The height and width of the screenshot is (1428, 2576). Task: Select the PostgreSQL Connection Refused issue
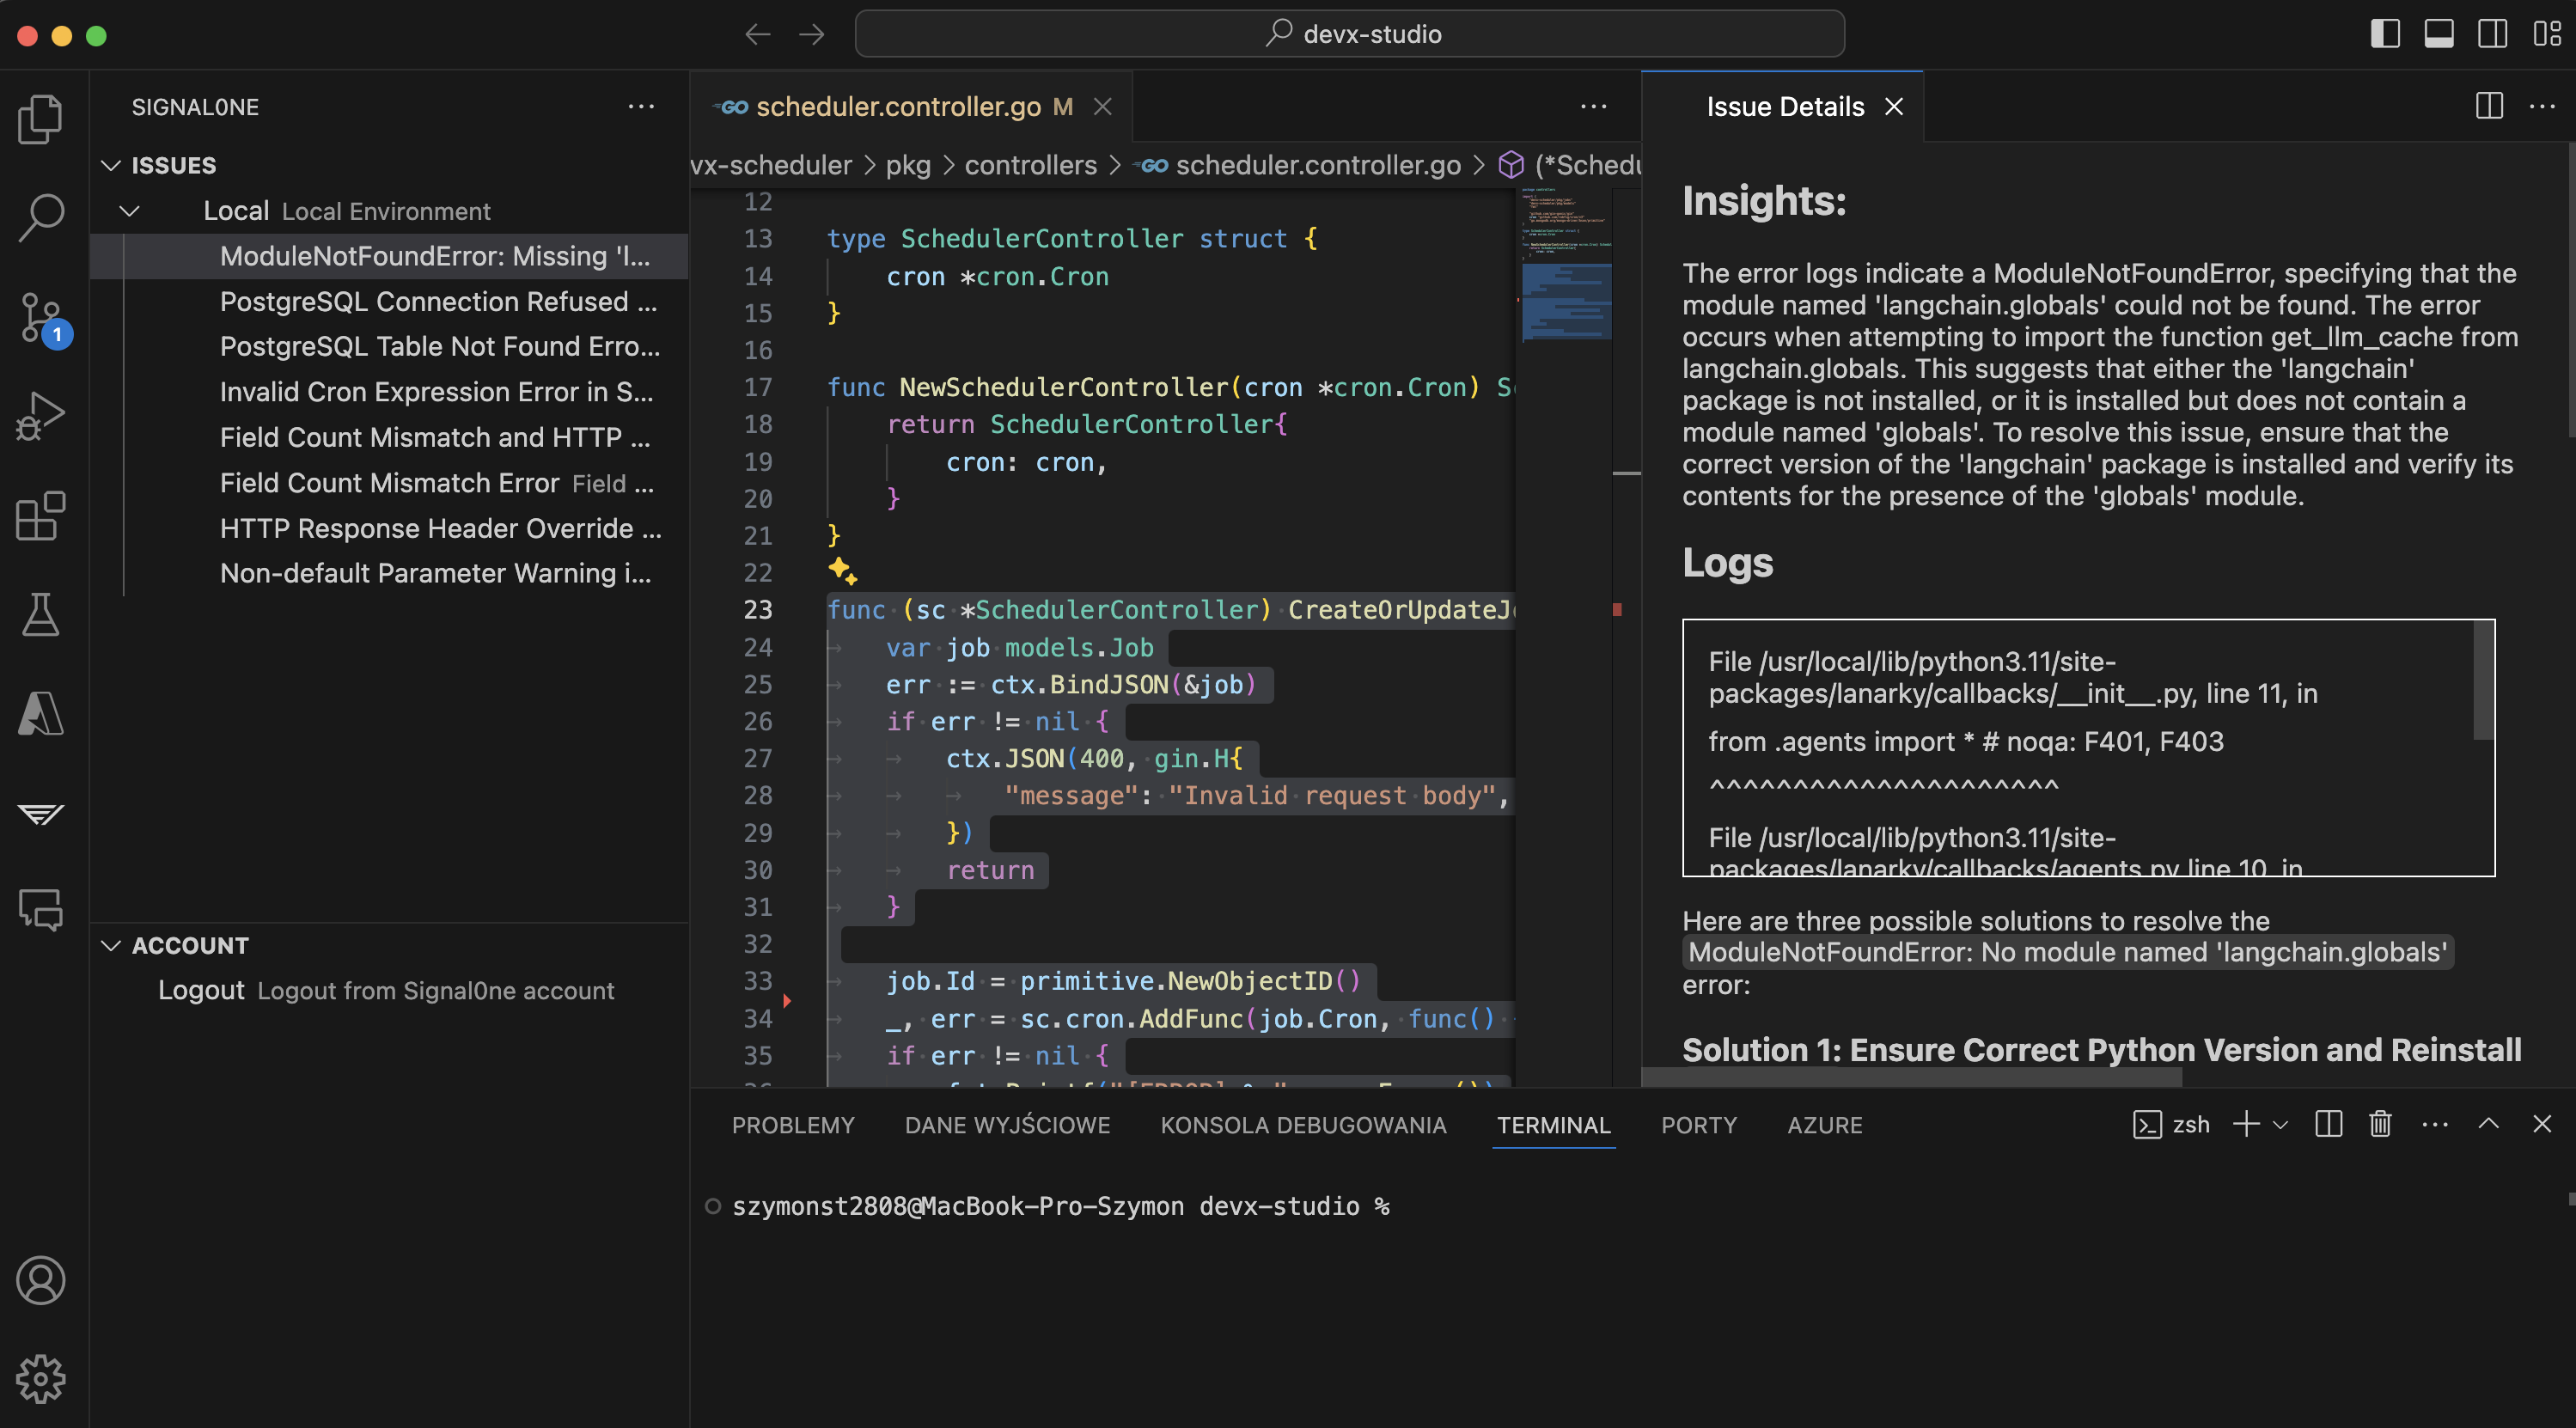(438, 301)
